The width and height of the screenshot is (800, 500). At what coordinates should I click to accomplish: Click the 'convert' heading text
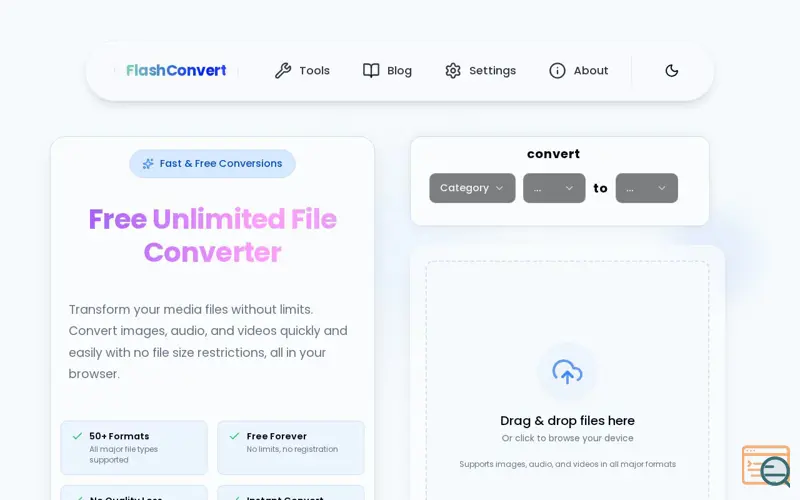[554, 154]
